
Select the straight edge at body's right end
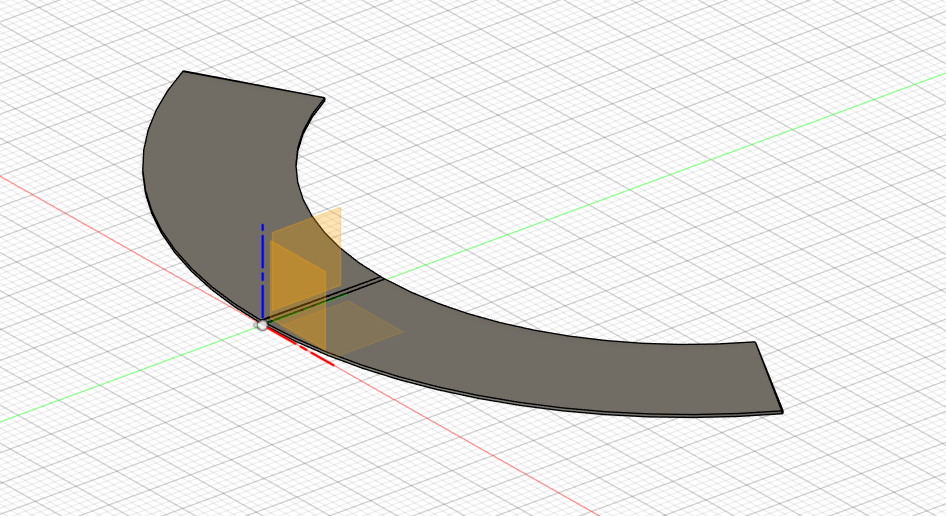coord(768,377)
